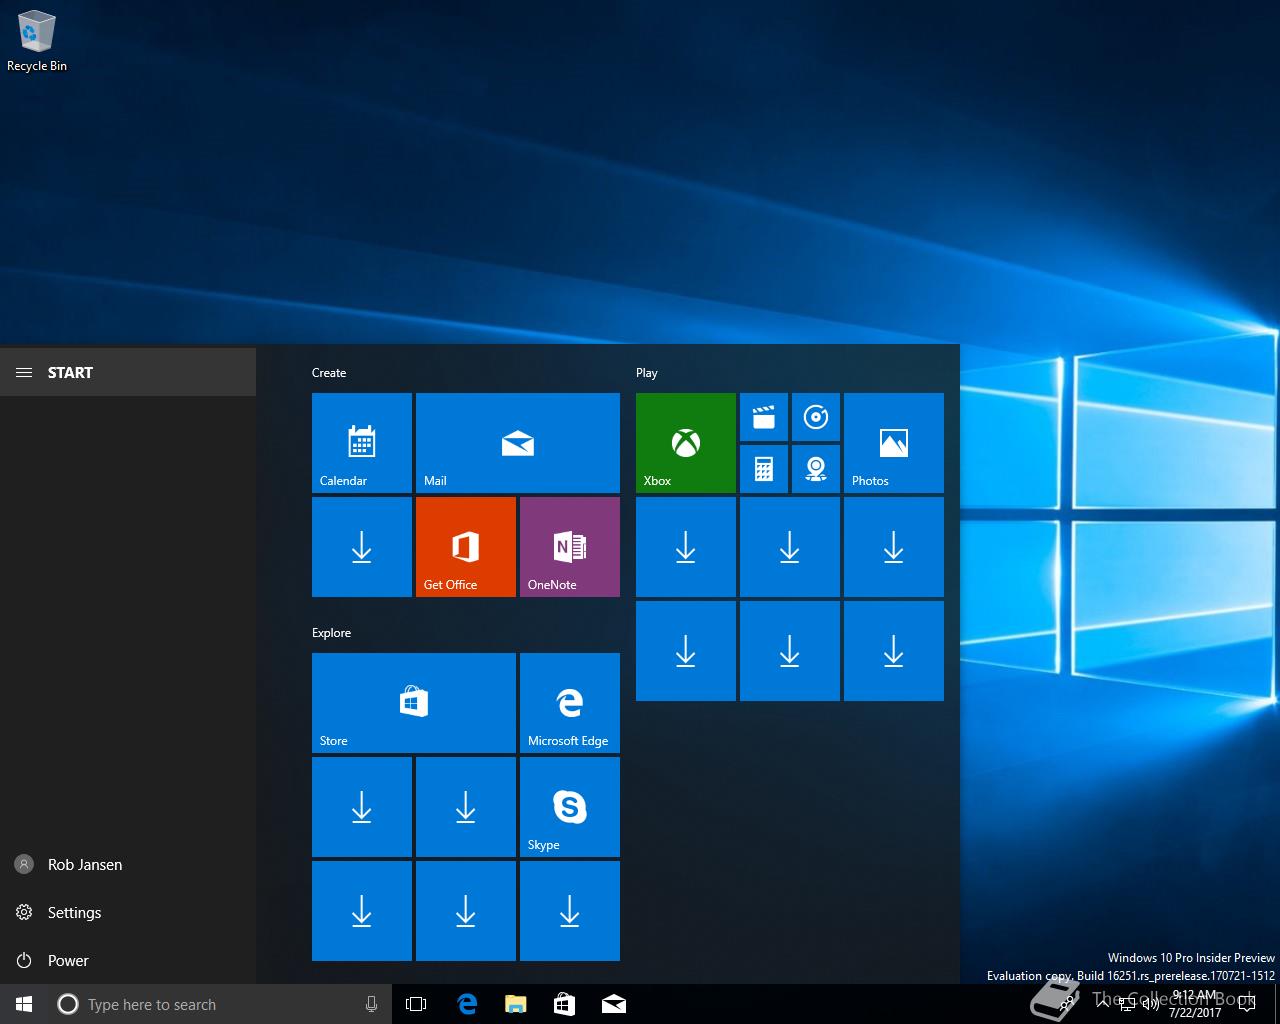Open the OneNote tile

click(x=570, y=547)
